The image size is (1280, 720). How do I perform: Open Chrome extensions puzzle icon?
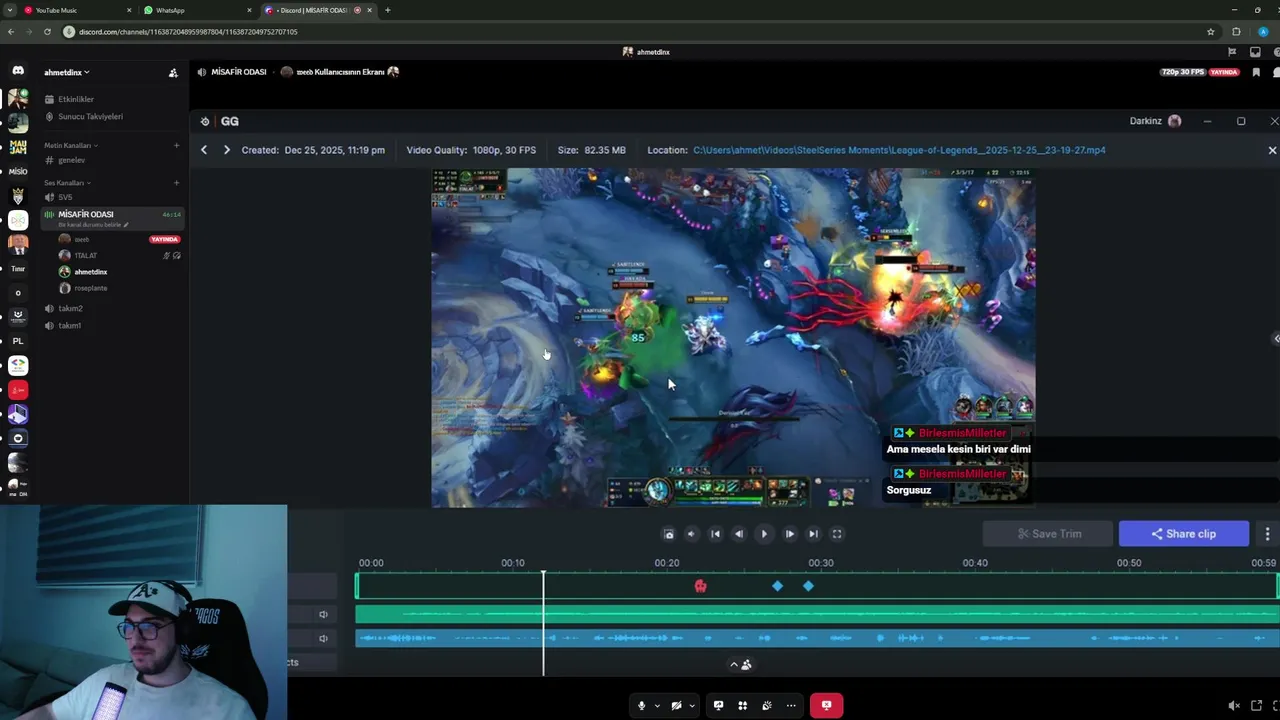(1236, 32)
